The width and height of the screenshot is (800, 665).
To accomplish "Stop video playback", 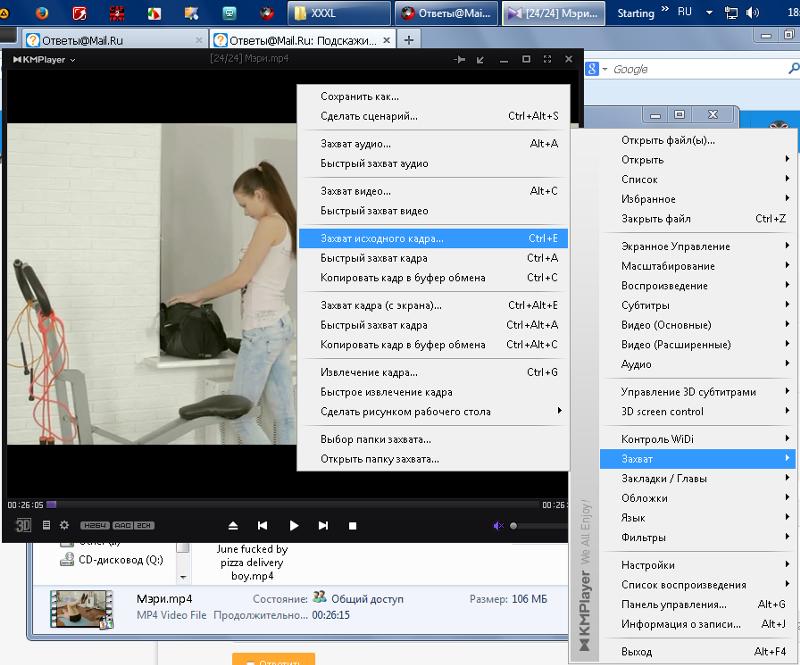I will coord(352,526).
